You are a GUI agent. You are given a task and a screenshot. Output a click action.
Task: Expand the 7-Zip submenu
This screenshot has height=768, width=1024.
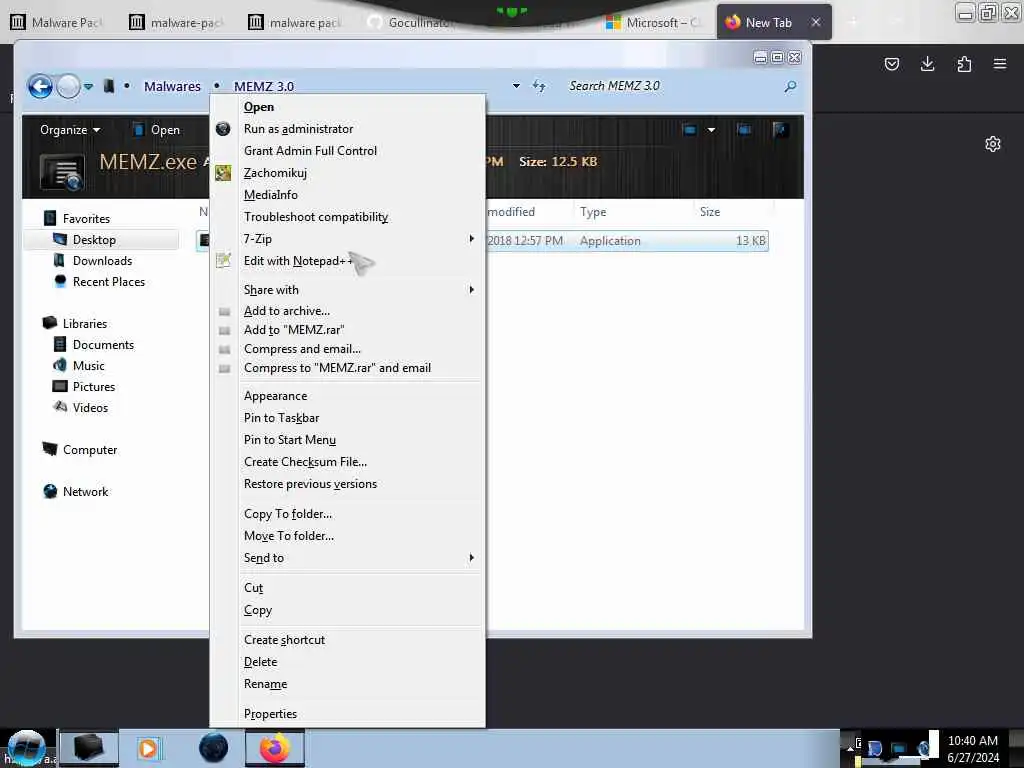347,239
